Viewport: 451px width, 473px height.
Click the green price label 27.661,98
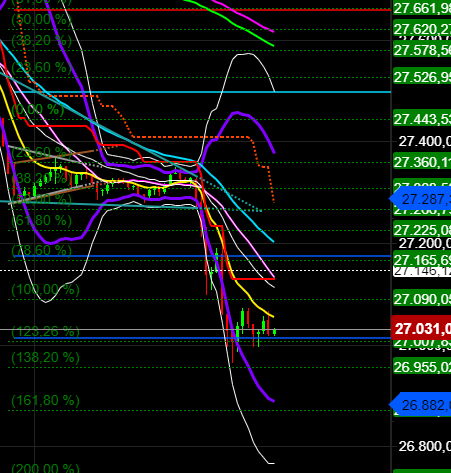422,8
